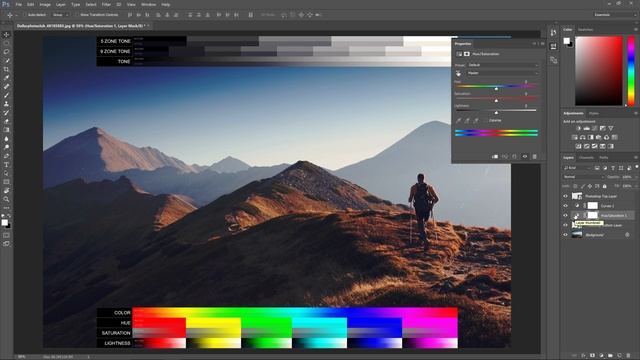Screen dimensions: 640x360
Task: Click the lock all icon in Layers panel
Action: coord(605,186)
